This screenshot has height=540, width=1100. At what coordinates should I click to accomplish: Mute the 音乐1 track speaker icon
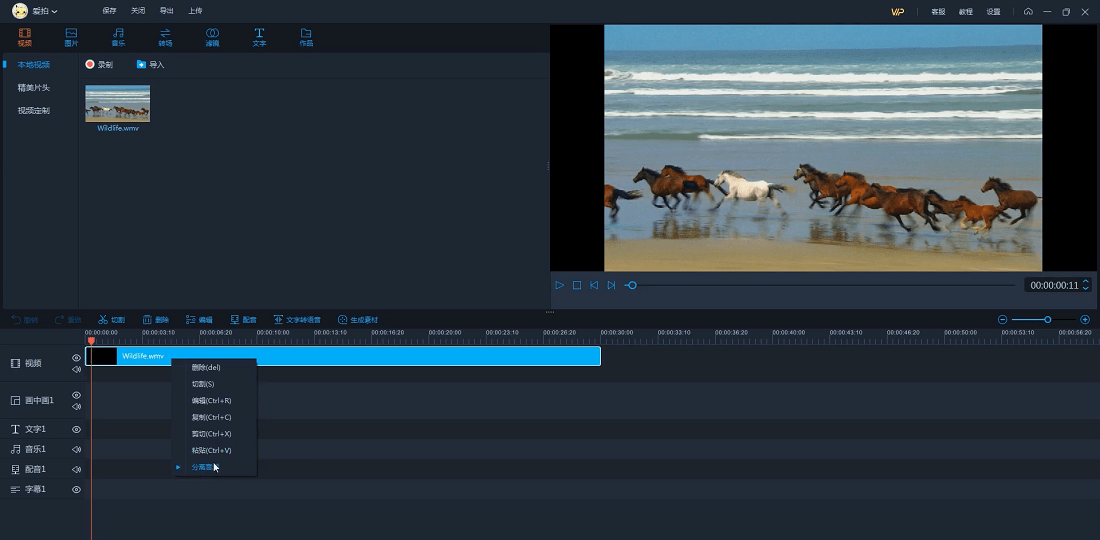(76, 449)
